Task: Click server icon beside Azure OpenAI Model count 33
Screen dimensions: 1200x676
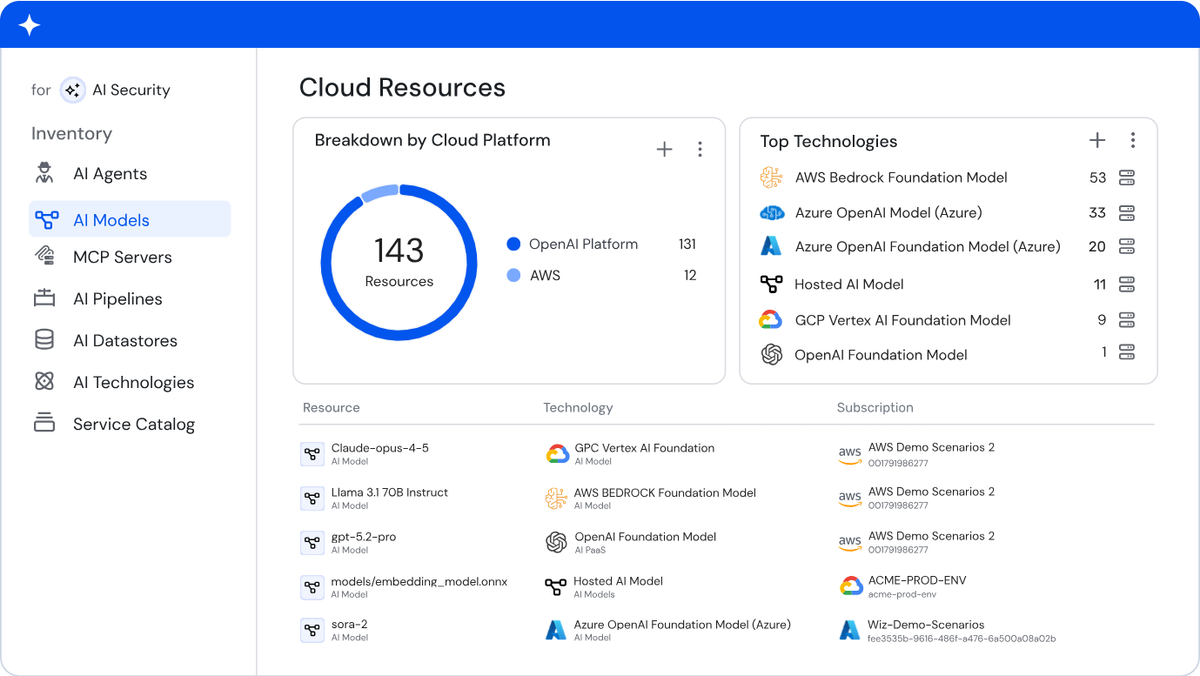Action: click(x=1127, y=213)
